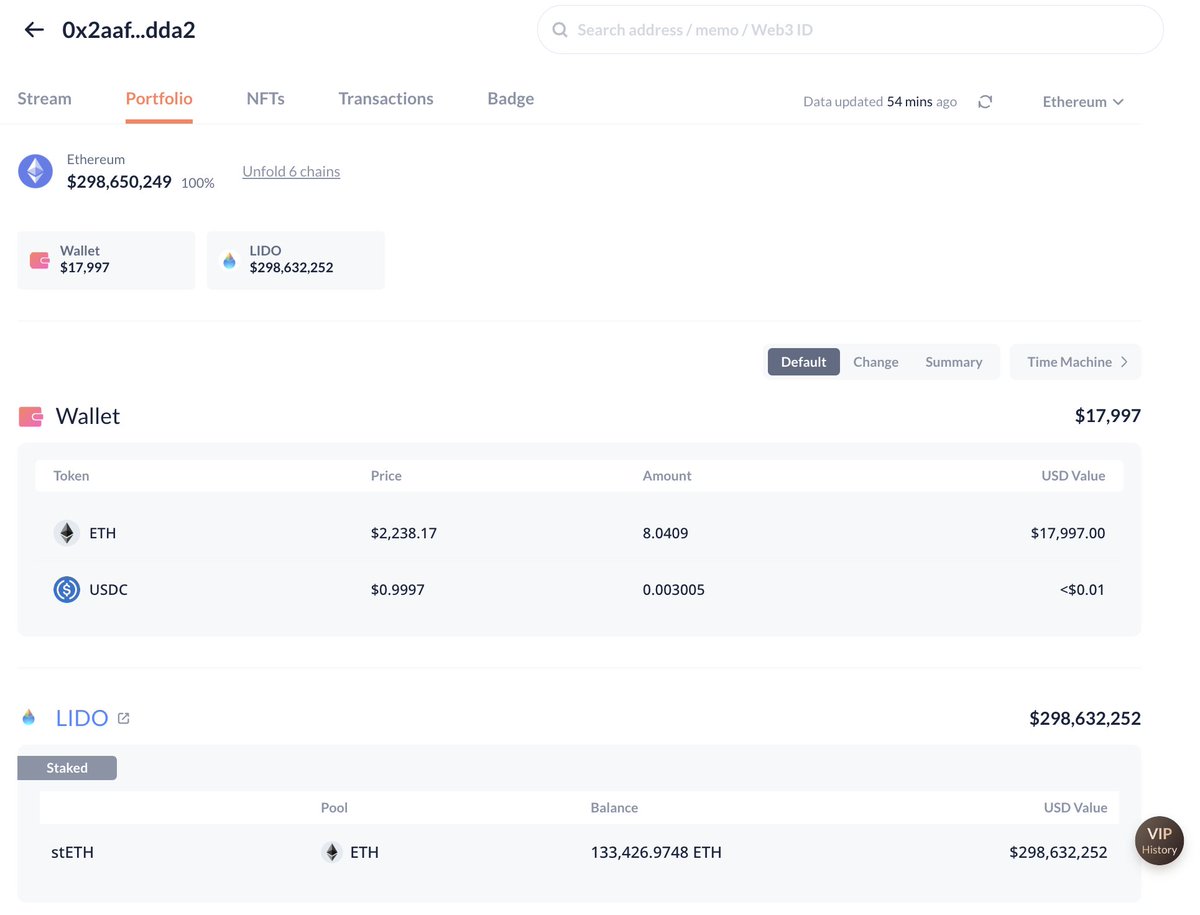
Task: Click the search magnifier icon
Action: point(560,30)
